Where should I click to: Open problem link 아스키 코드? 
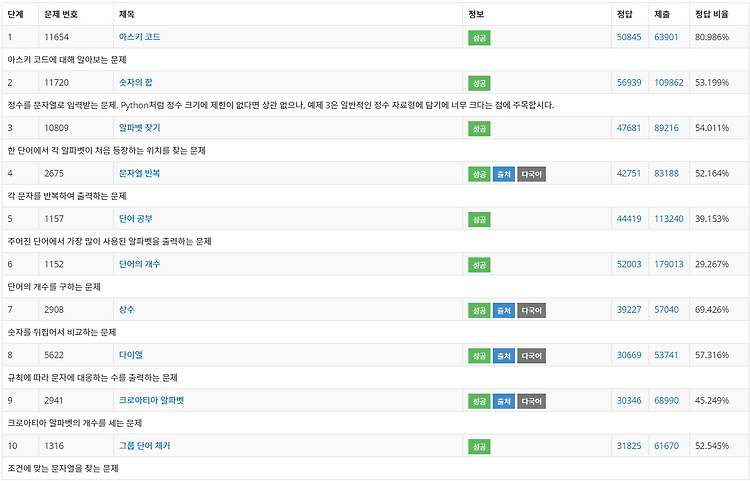click(x=139, y=37)
